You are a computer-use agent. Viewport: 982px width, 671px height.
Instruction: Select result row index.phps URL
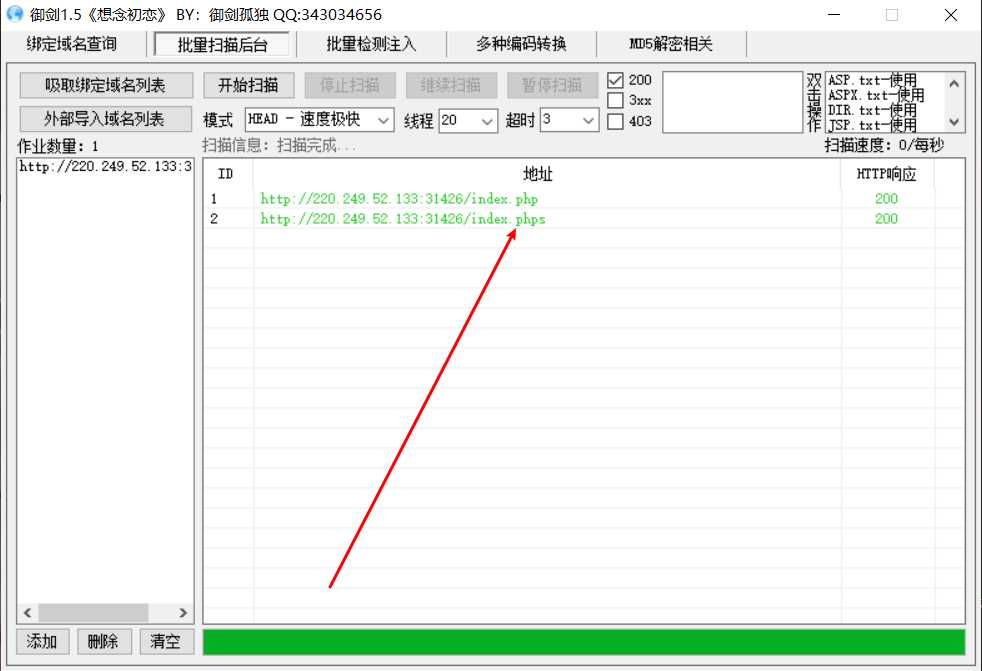[403, 219]
